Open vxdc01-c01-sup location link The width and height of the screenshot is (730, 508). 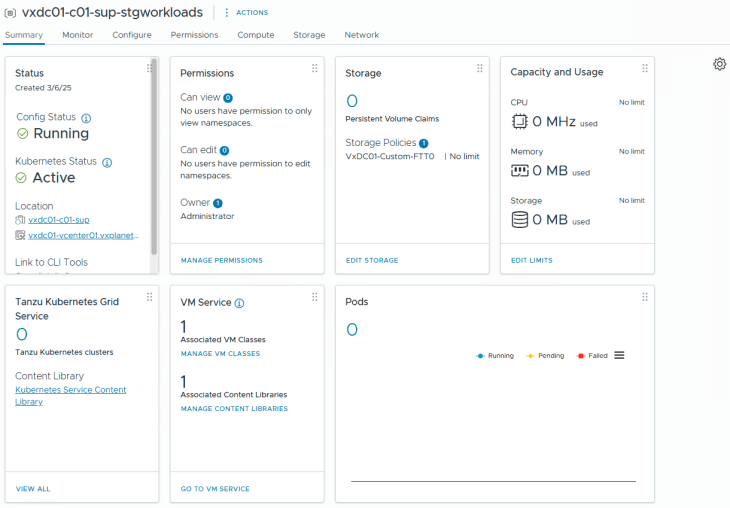[x=59, y=220]
